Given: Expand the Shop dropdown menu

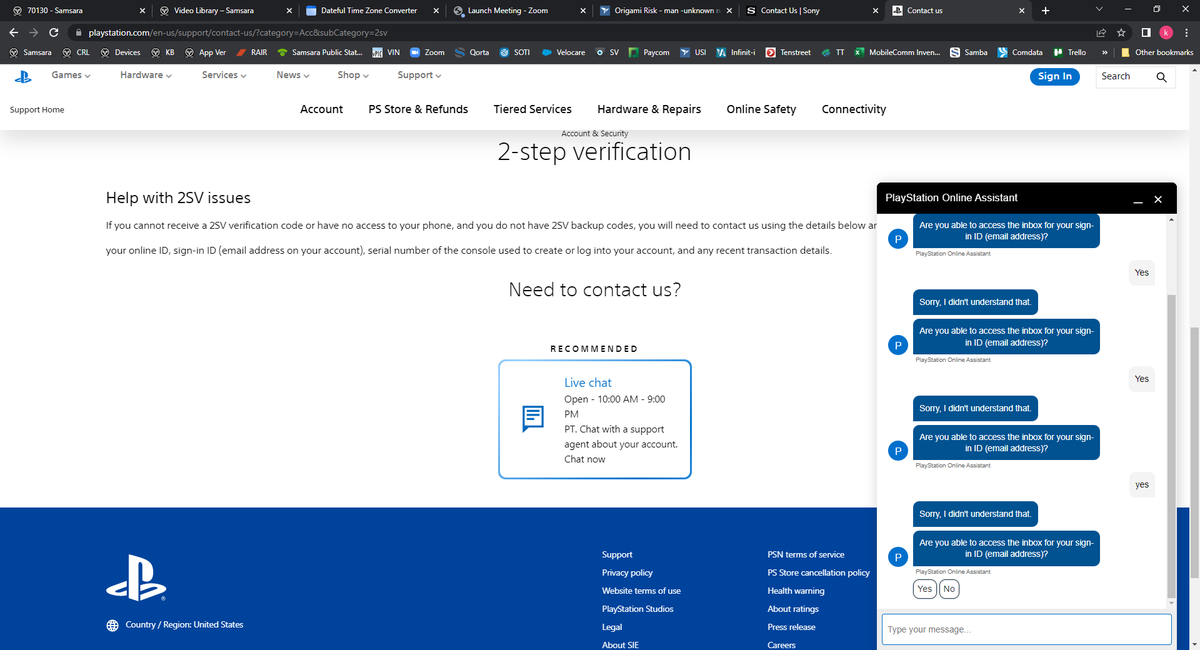Looking at the screenshot, I should (353, 75).
